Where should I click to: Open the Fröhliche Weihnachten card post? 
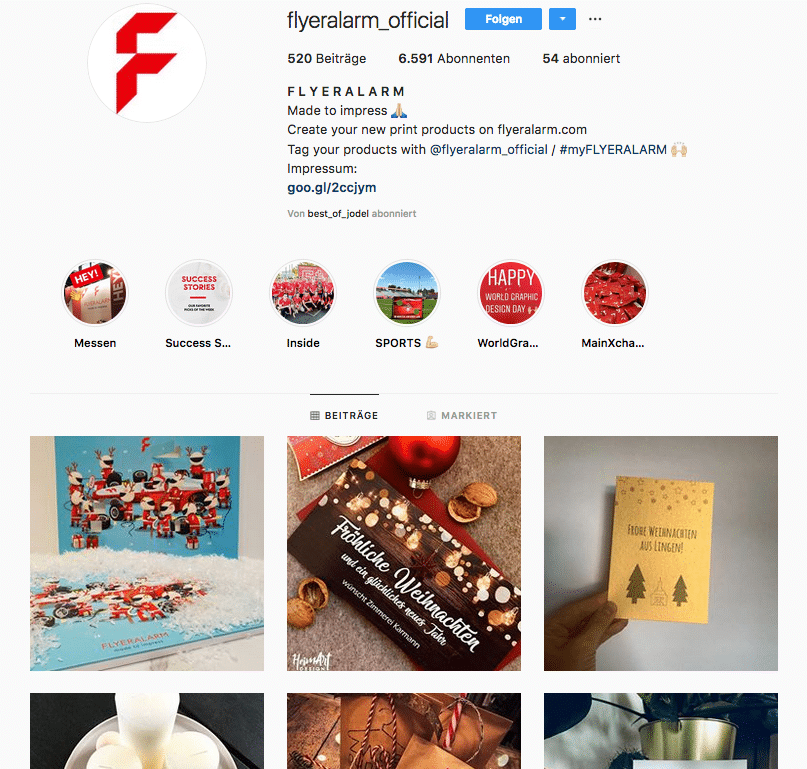coord(404,553)
